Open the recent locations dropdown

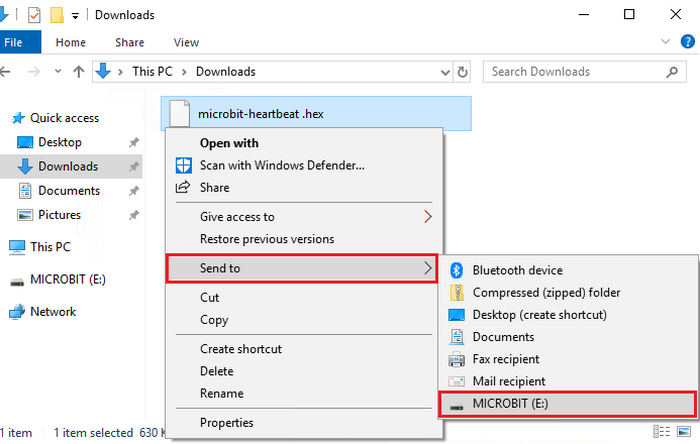pyautogui.click(x=58, y=71)
